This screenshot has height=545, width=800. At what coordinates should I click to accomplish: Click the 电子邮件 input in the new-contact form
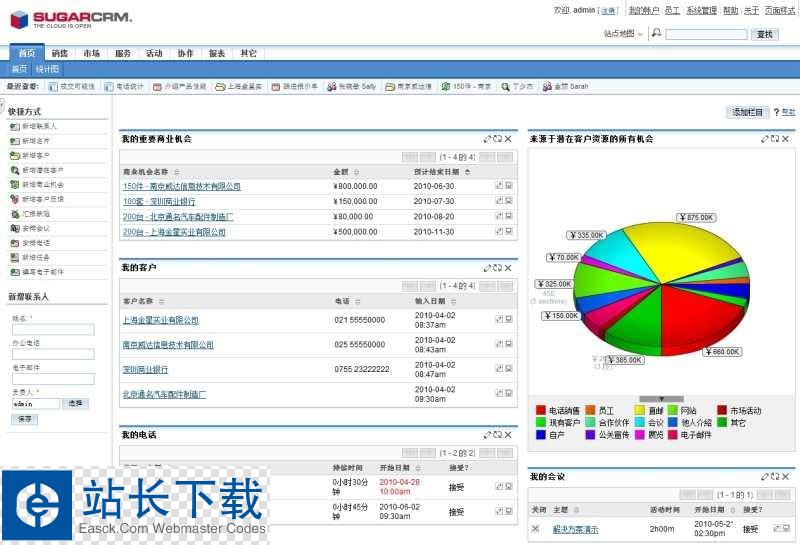pyautogui.click(x=53, y=379)
